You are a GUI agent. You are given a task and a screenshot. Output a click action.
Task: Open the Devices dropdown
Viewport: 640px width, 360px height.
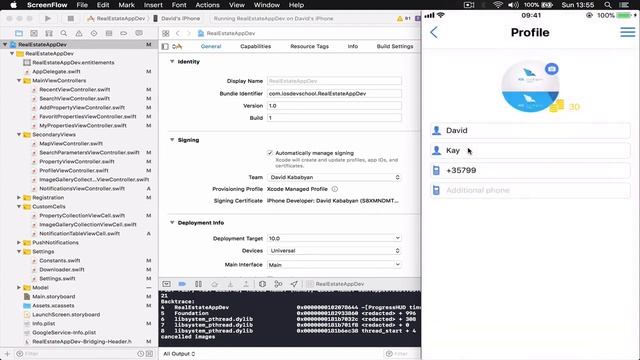334,251
